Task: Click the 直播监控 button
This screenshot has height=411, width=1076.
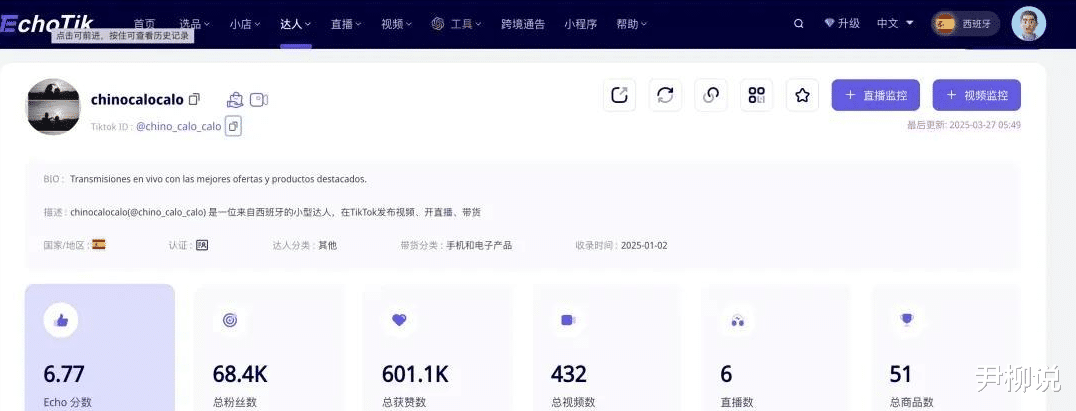Action: point(876,95)
